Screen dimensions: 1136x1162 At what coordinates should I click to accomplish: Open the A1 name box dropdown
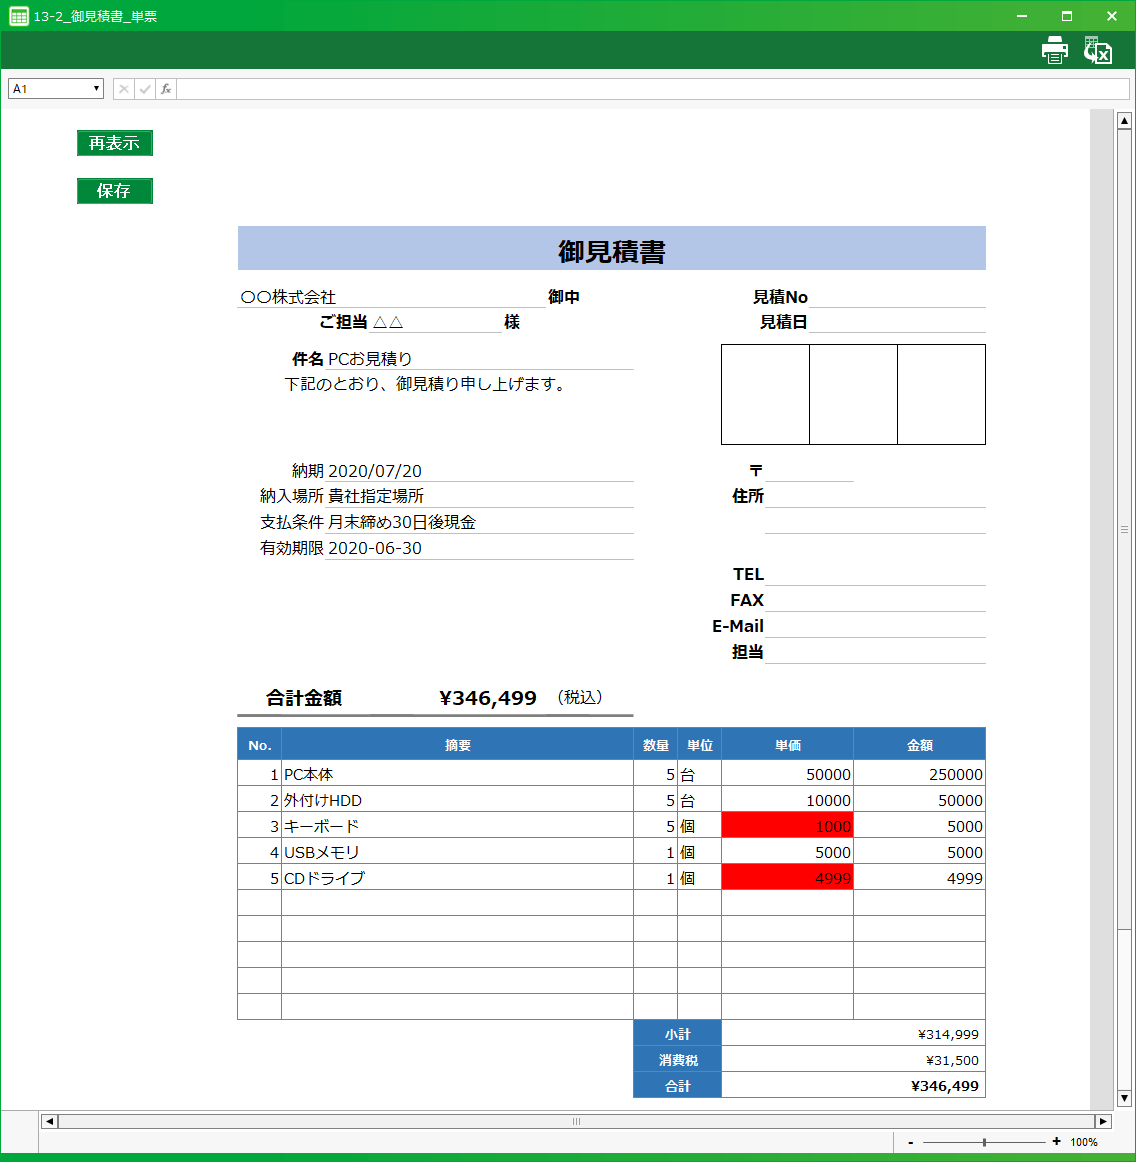click(x=96, y=89)
